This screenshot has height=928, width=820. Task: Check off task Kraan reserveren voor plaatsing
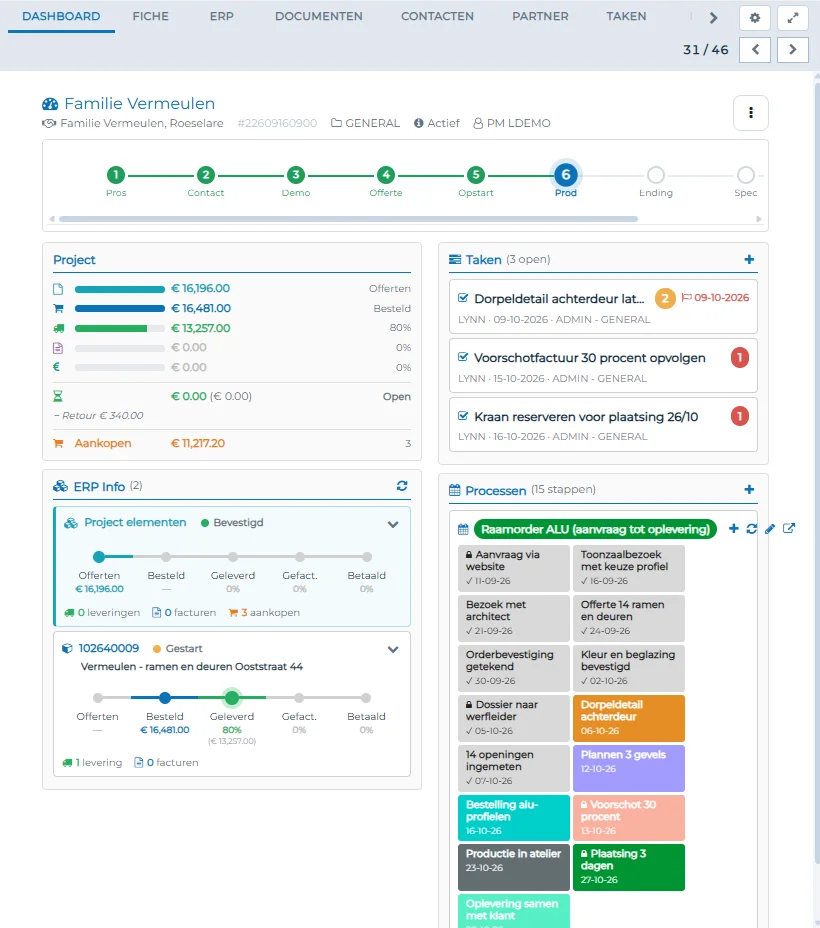[463, 416]
